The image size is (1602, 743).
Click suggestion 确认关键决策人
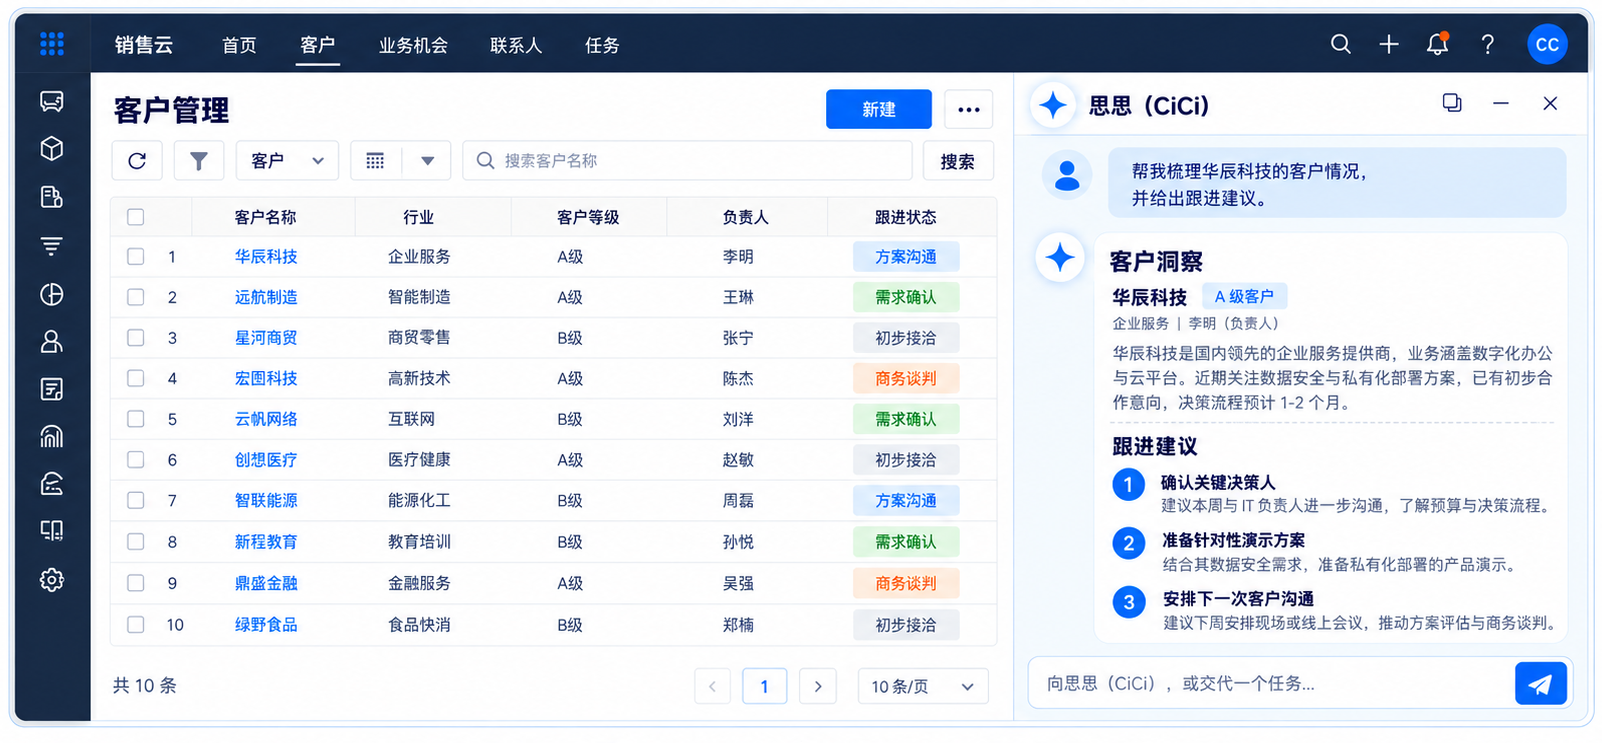(x=1218, y=482)
